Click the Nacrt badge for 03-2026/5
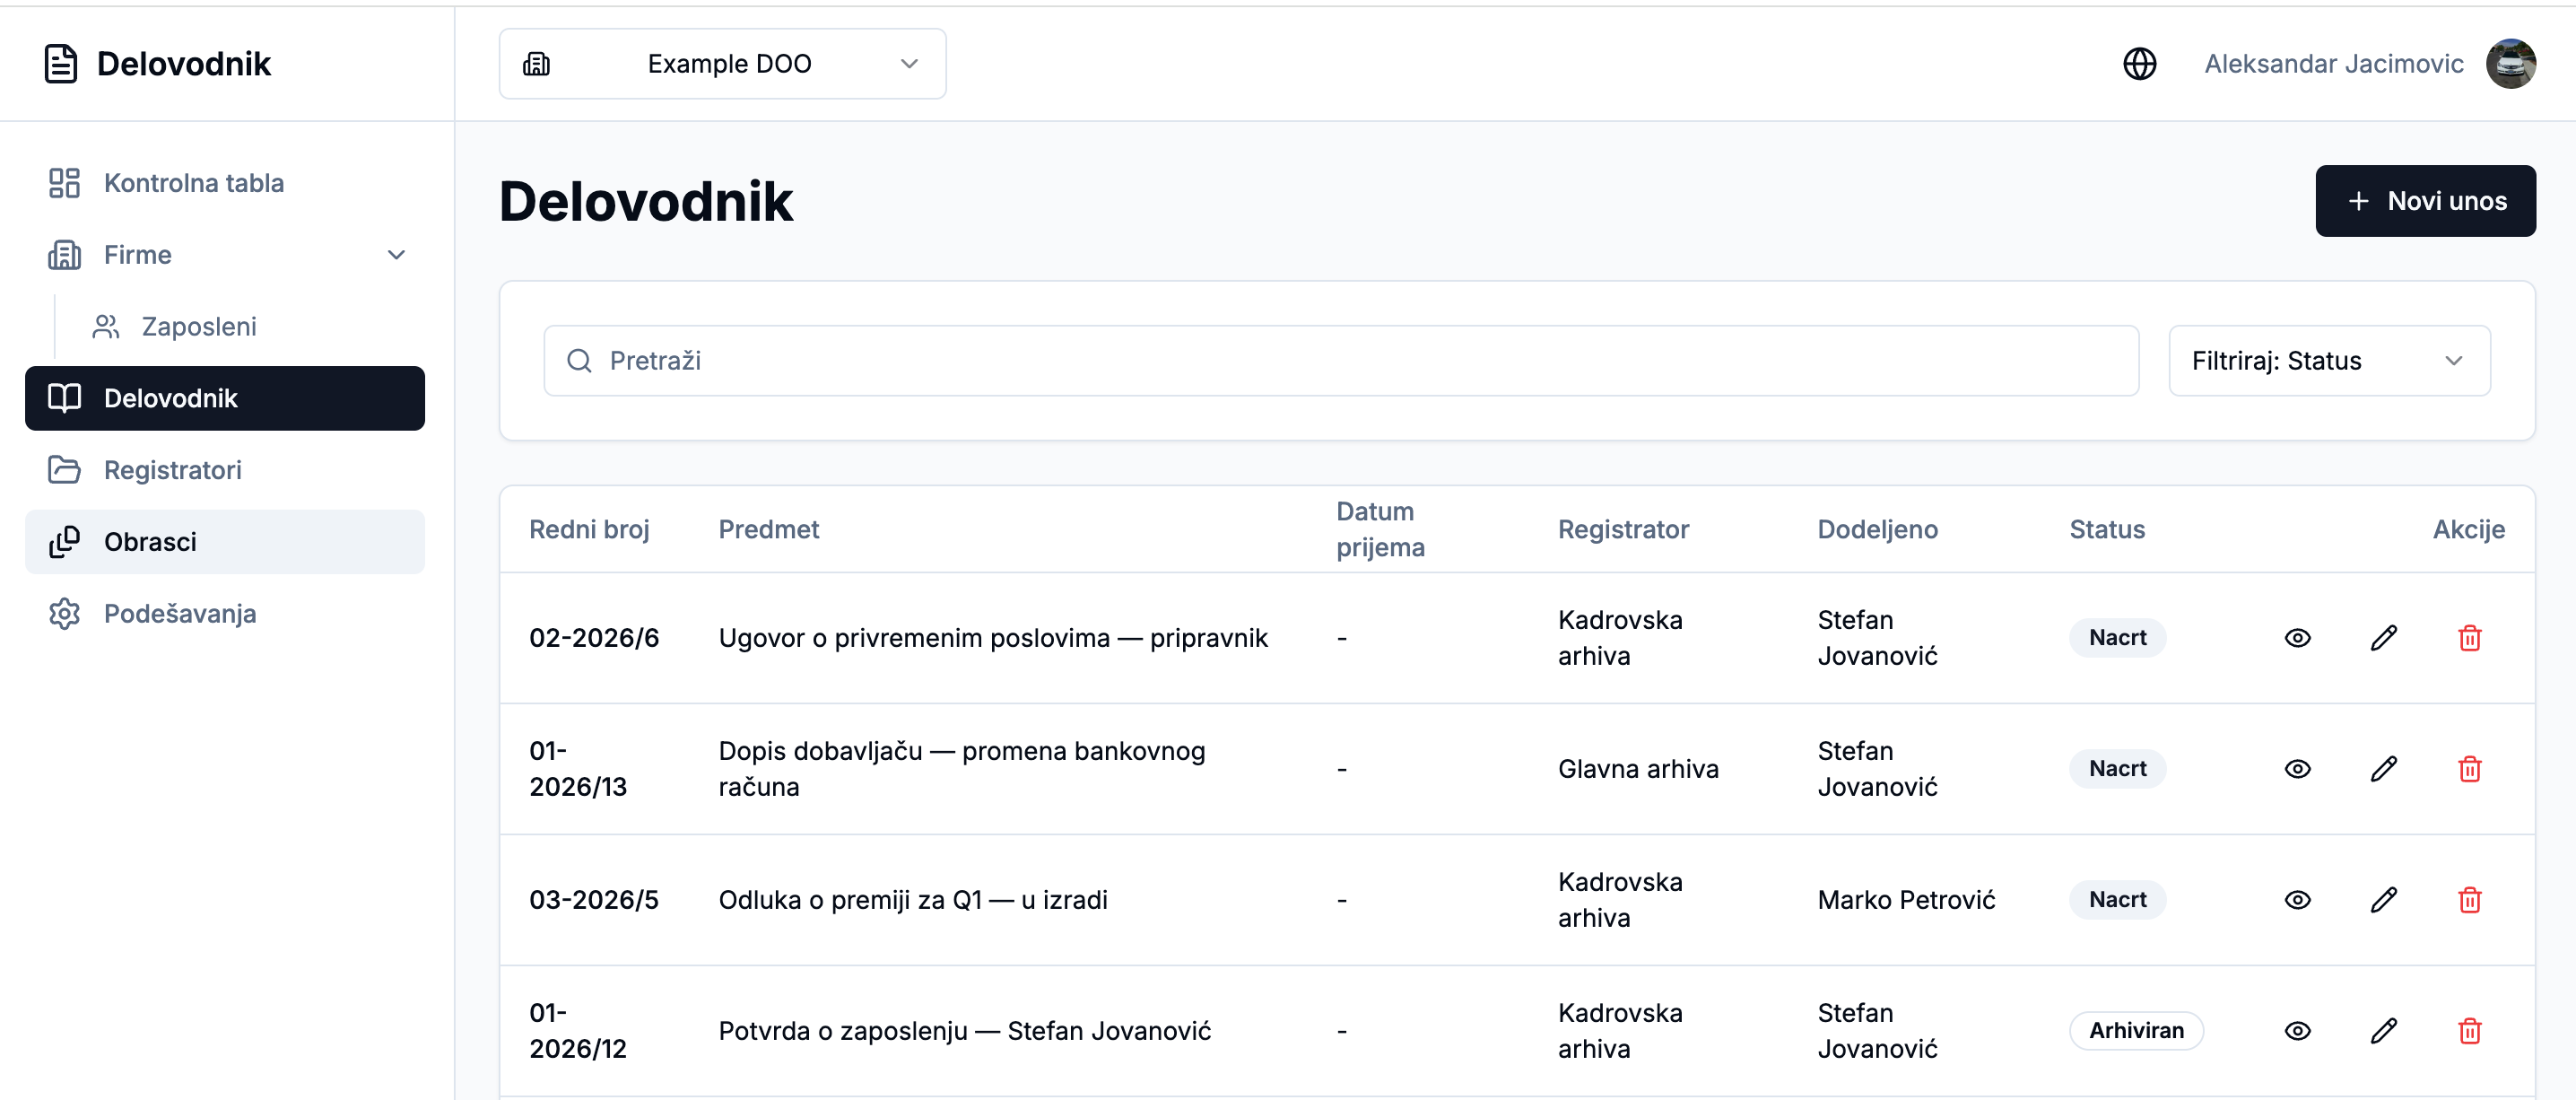The height and width of the screenshot is (1100, 2576). pyautogui.click(x=2117, y=900)
